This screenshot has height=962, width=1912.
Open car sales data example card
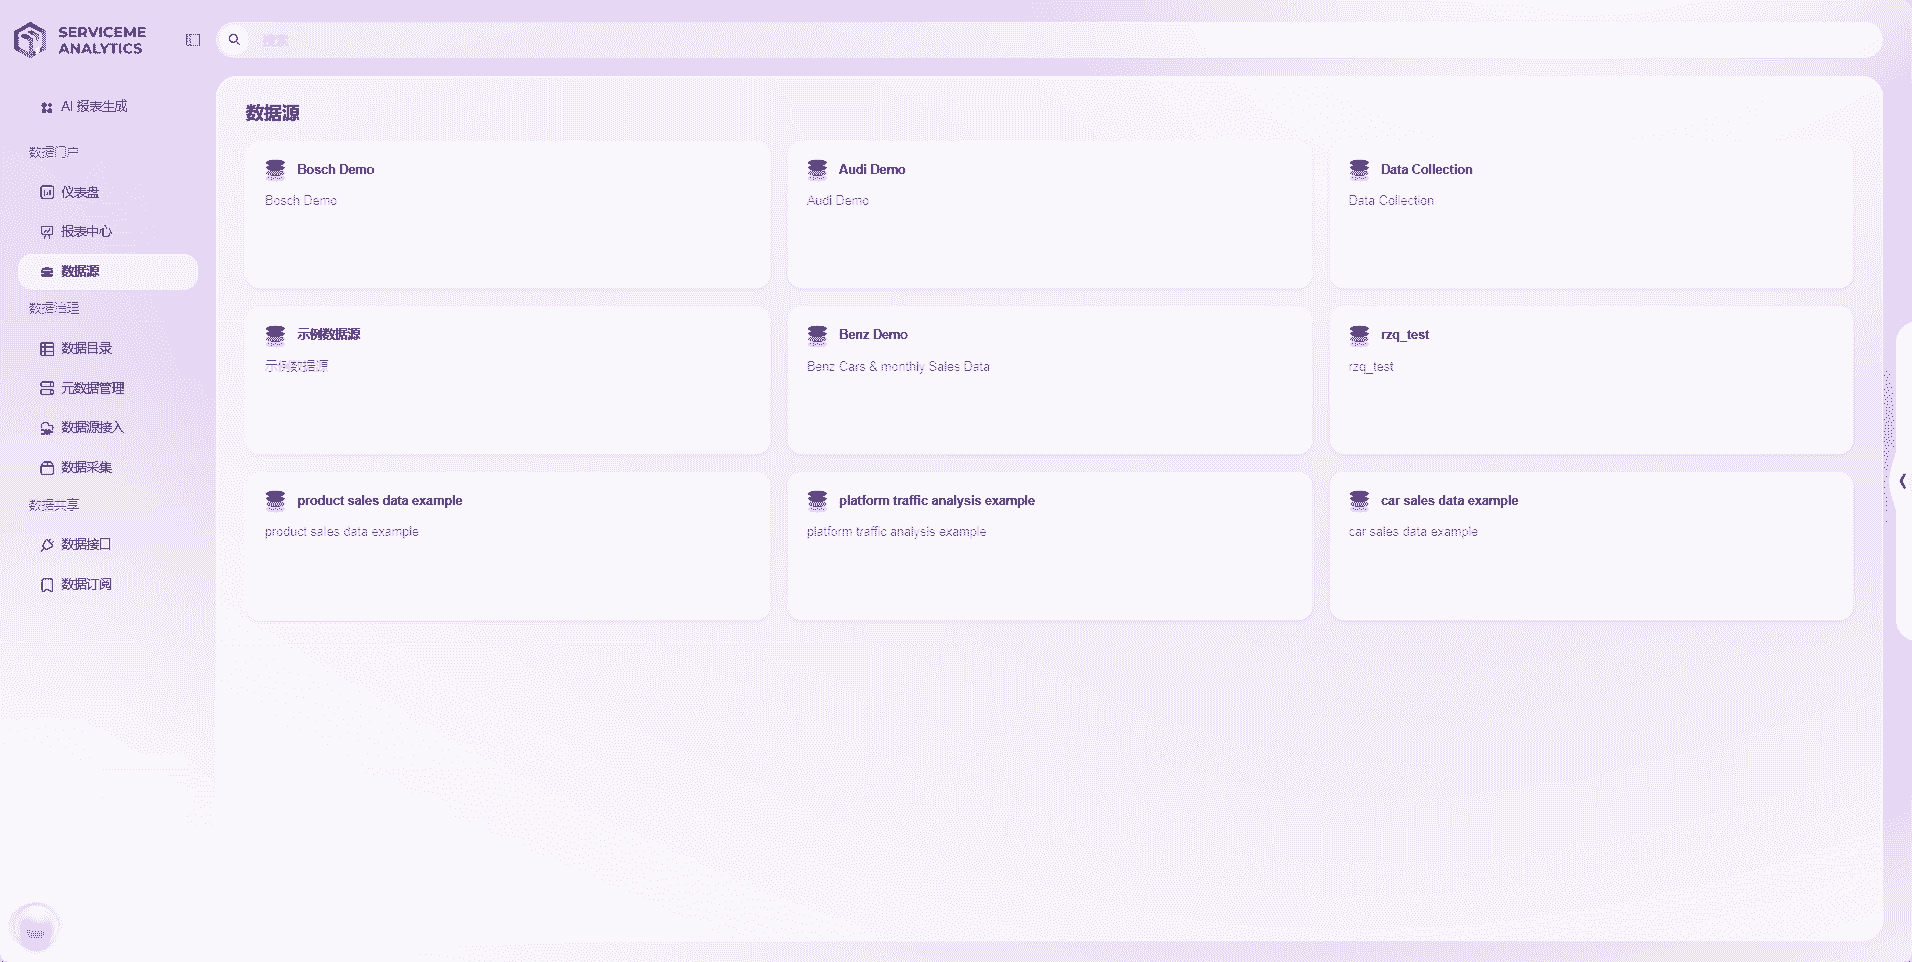tap(1591, 546)
